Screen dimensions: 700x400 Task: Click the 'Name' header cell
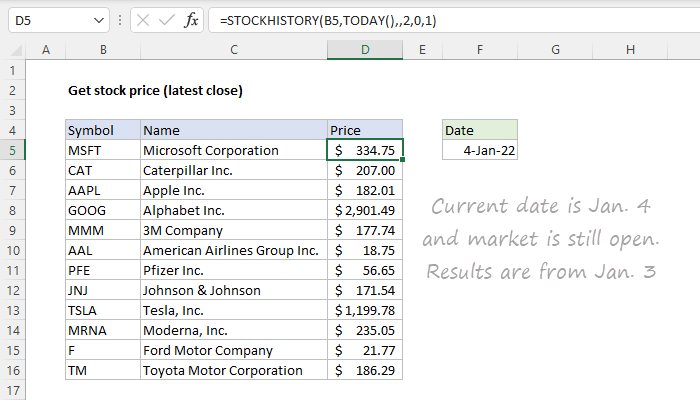coord(234,130)
